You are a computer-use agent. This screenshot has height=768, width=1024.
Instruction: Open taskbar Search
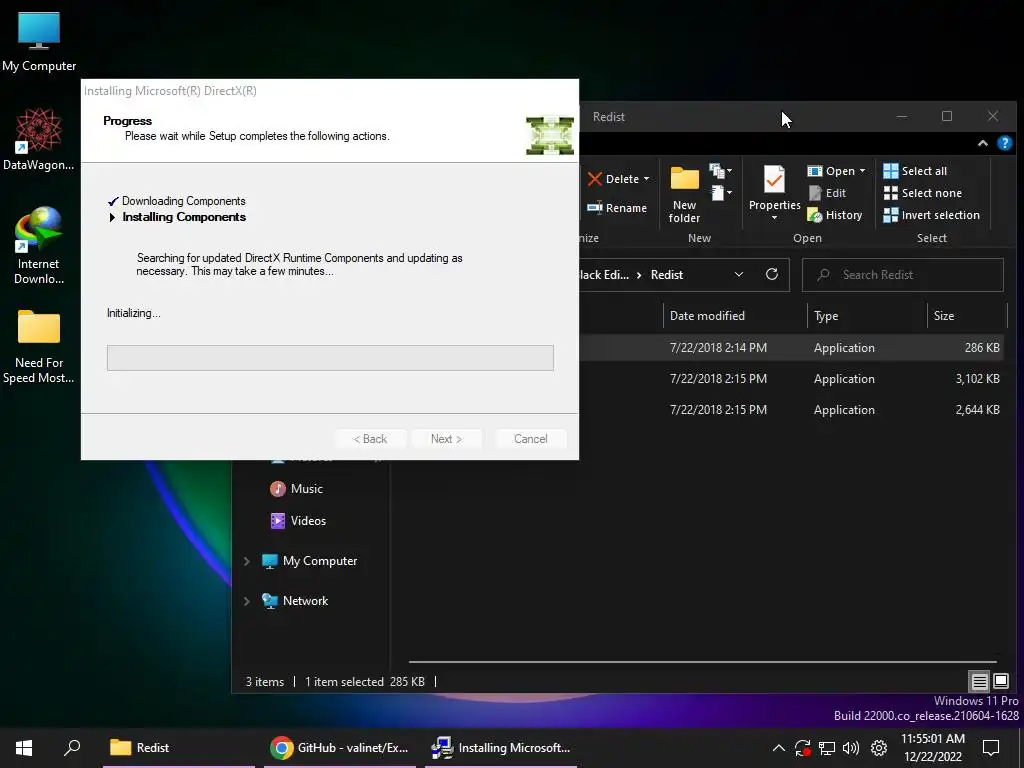(72, 748)
